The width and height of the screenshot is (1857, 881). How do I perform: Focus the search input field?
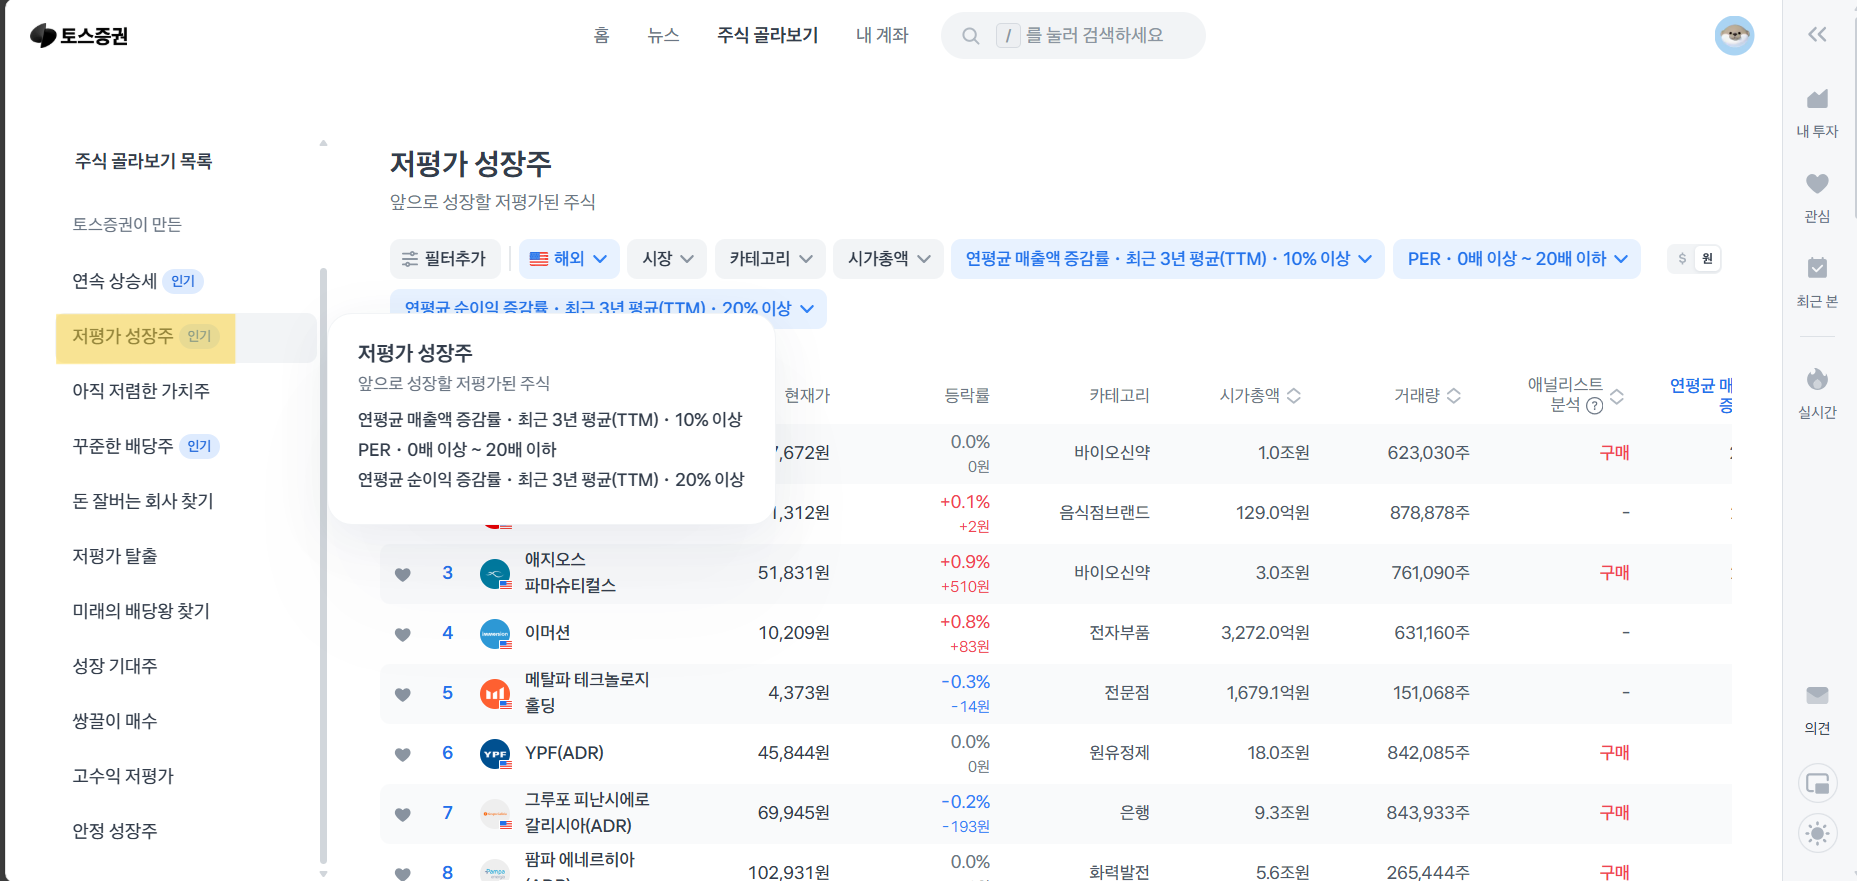1073,36
